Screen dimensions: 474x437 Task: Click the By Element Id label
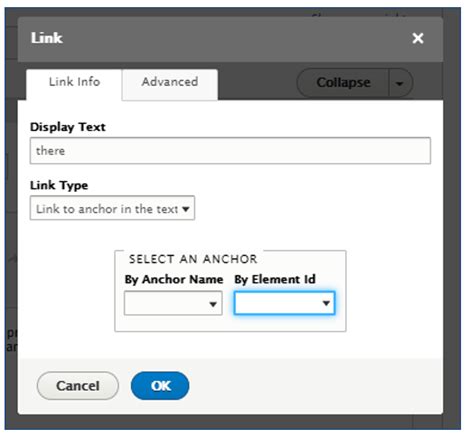click(x=275, y=279)
